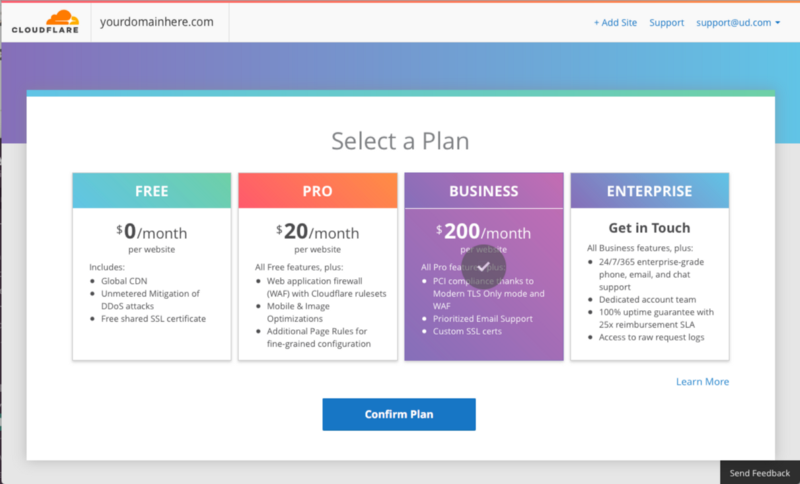Click the $20/month price on Pro plan
800x484 pixels.
click(x=318, y=232)
